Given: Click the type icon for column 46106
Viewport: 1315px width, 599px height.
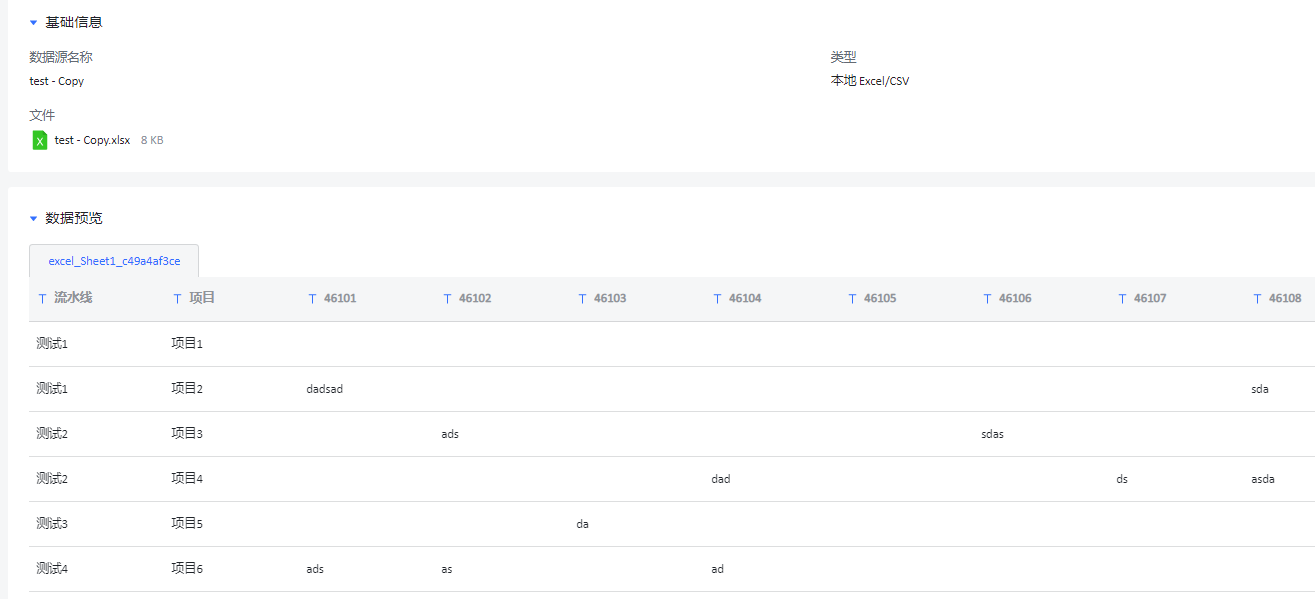Looking at the screenshot, I should coord(987,298).
